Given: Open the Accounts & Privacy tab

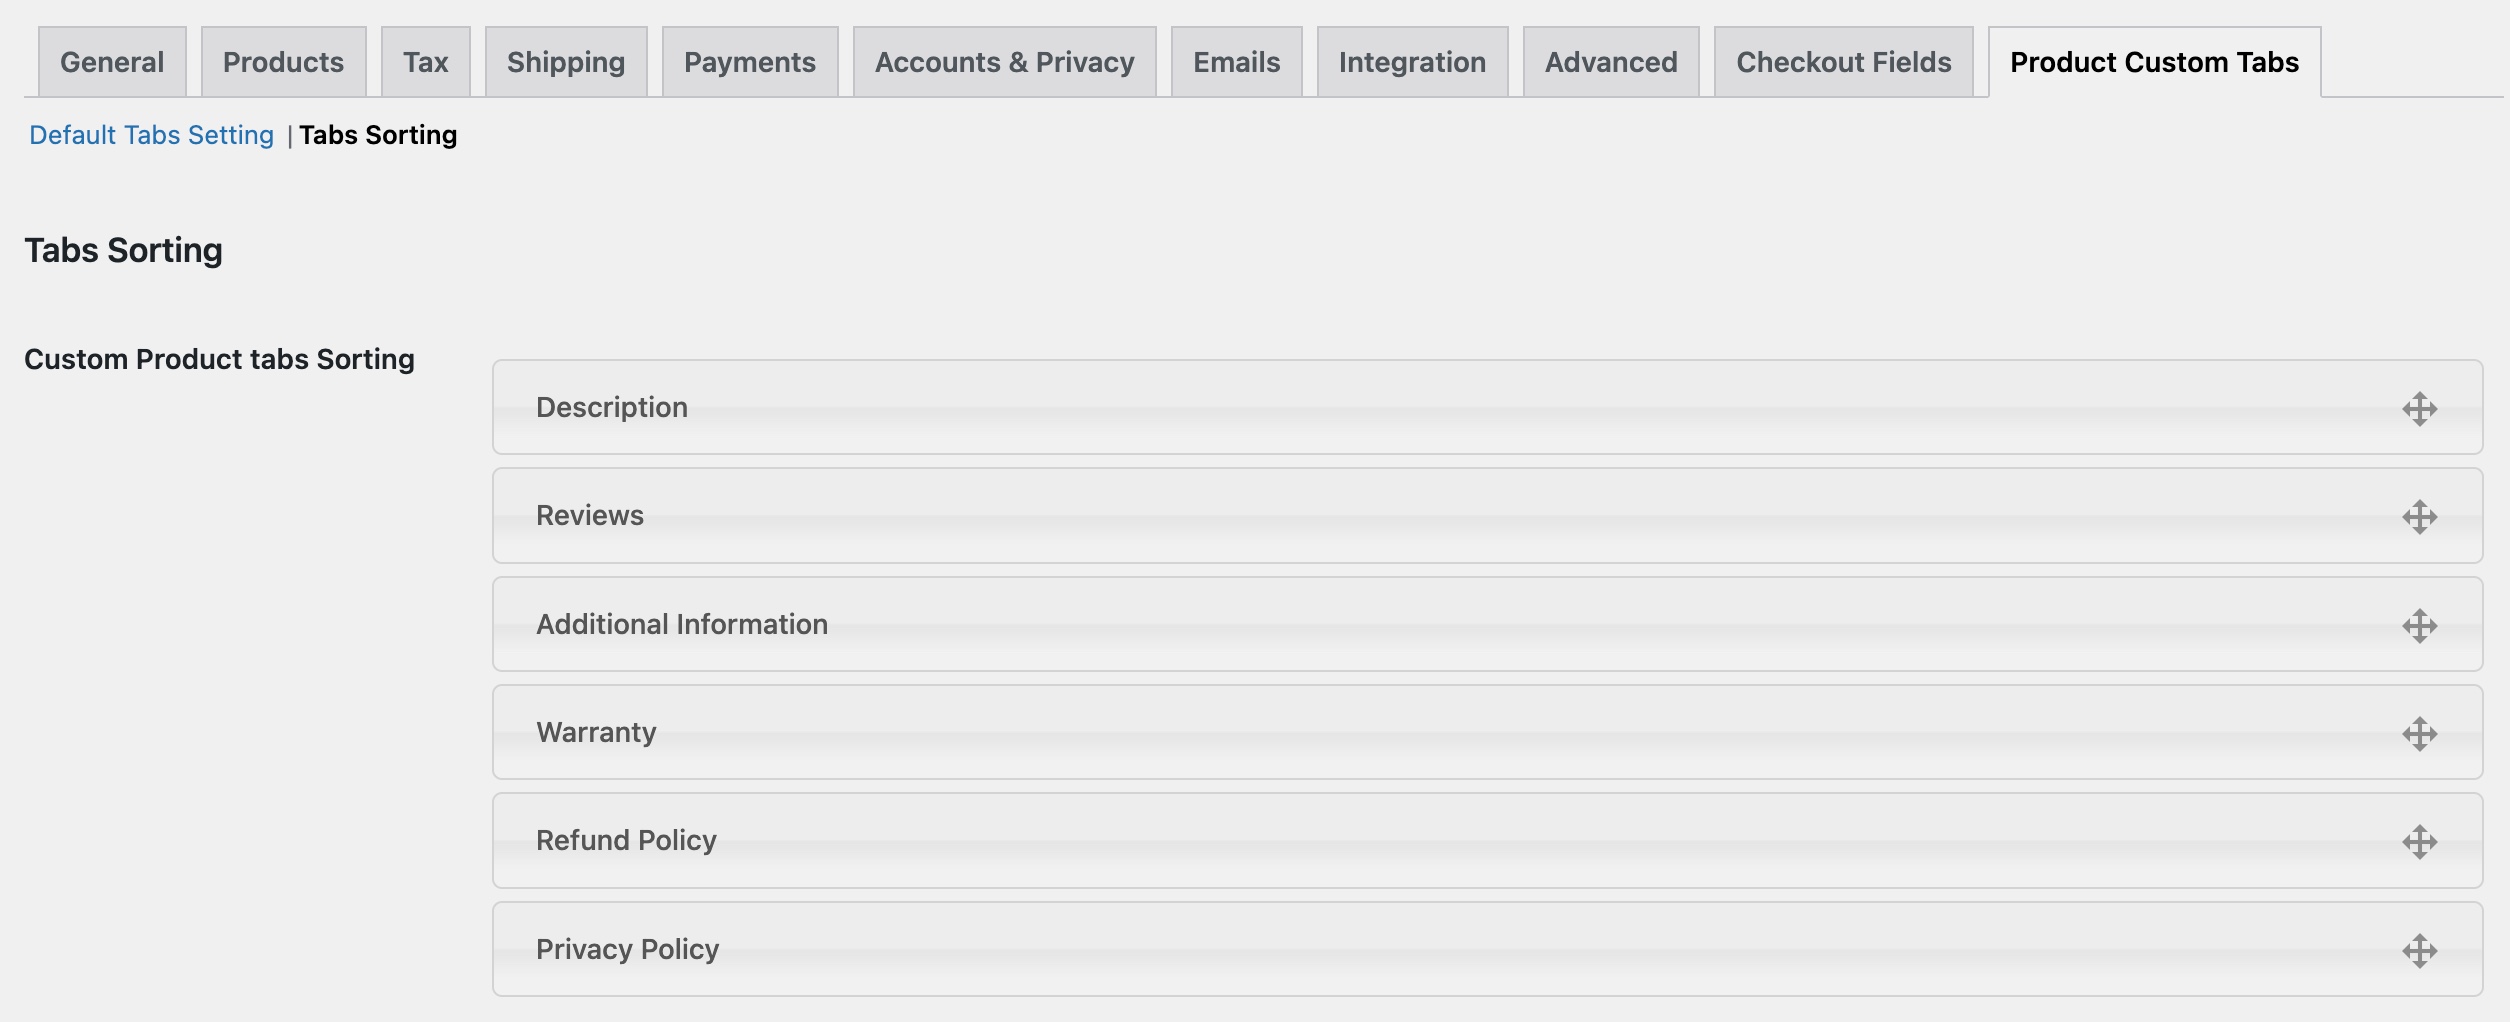Looking at the screenshot, I should pos(1004,61).
